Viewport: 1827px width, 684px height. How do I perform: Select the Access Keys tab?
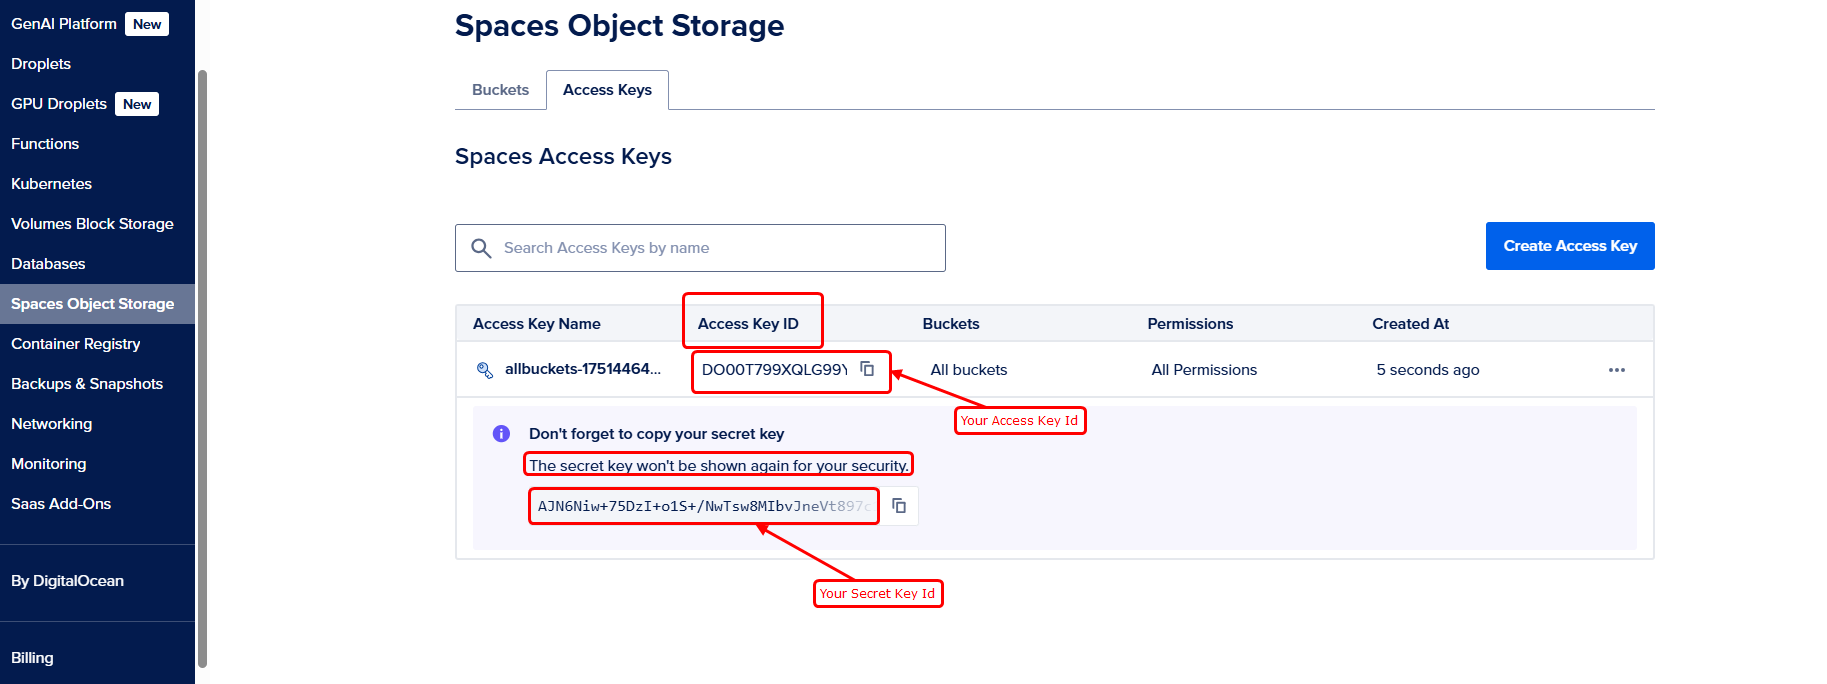607,90
